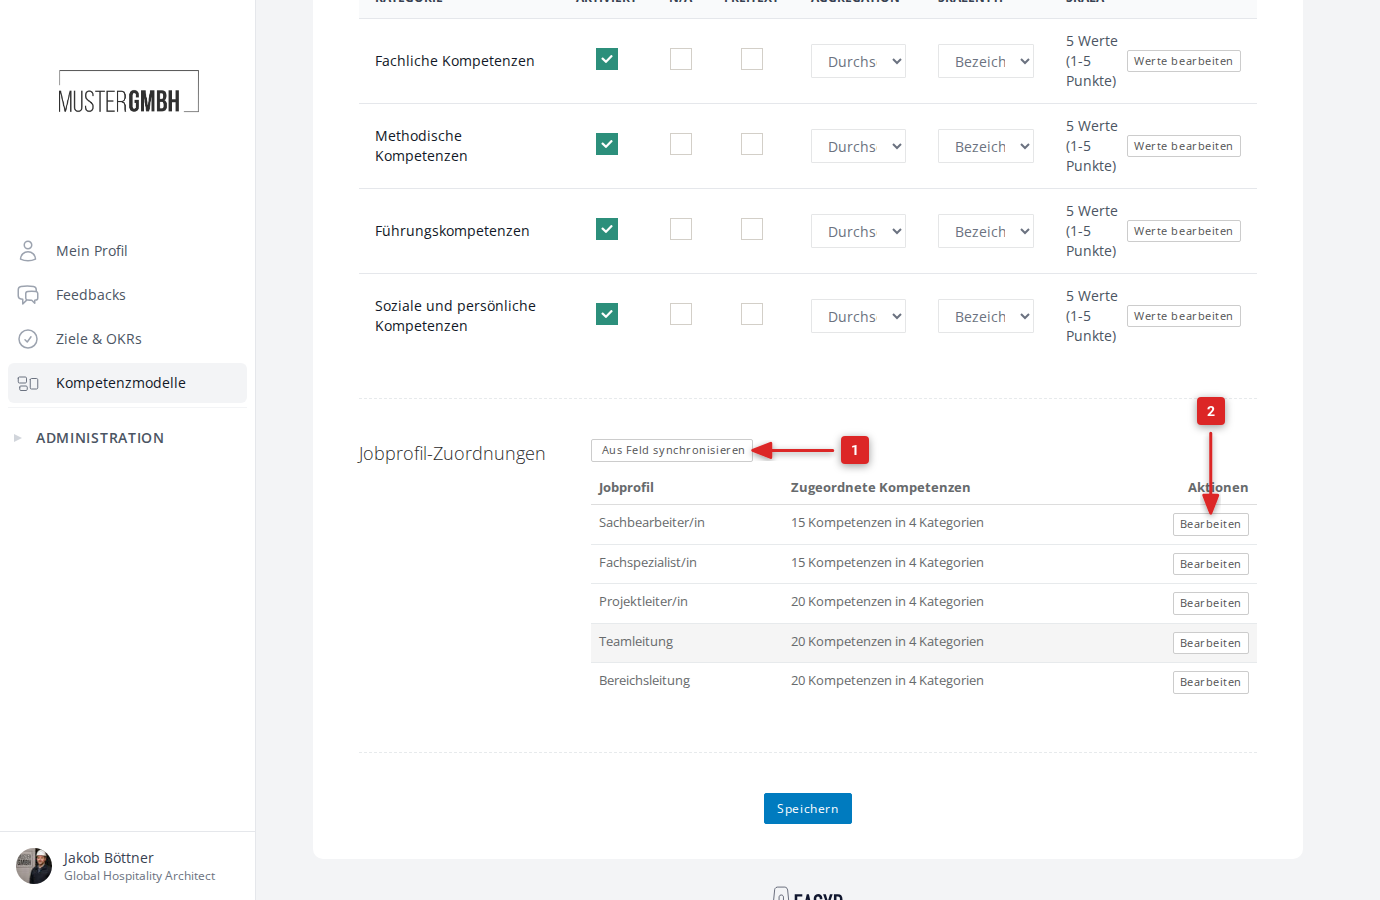Click the Feedbacks speech bubble icon
This screenshot has height=900, width=1380.
click(x=28, y=295)
